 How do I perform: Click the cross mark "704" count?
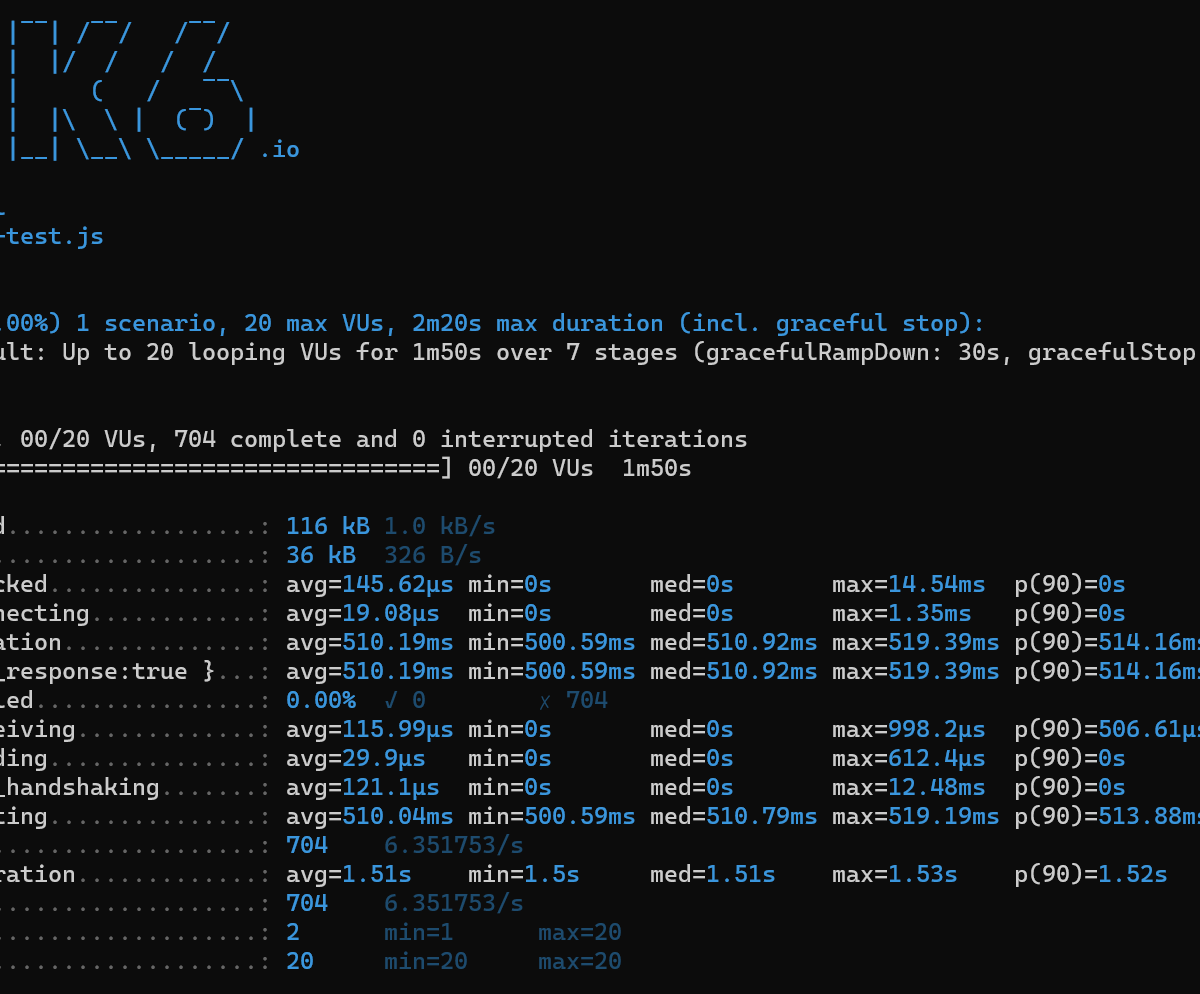click(x=586, y=700)
